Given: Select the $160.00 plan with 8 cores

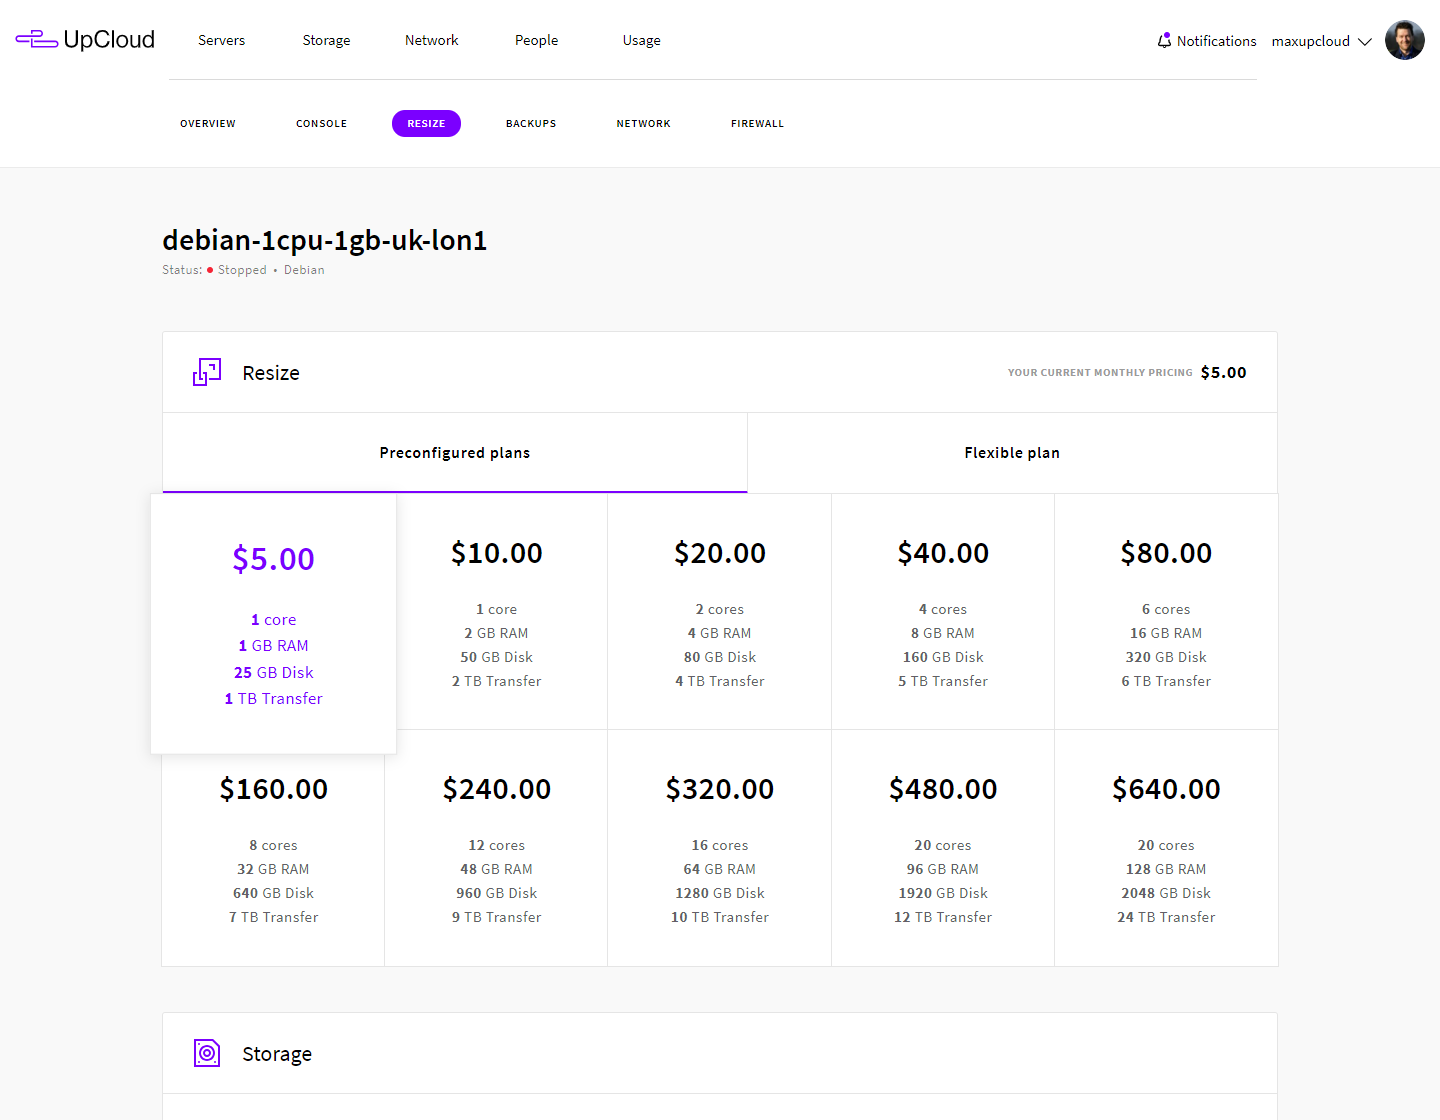Looking at the screenshot, I should 273,848.
